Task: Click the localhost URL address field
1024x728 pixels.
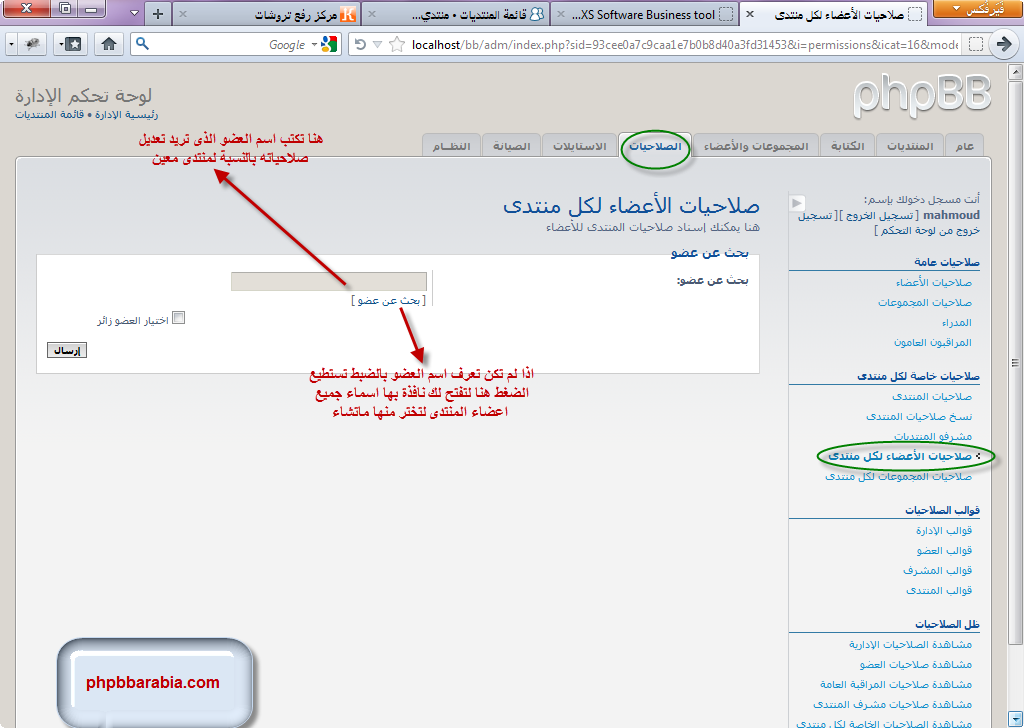Action: click(684, 44)
